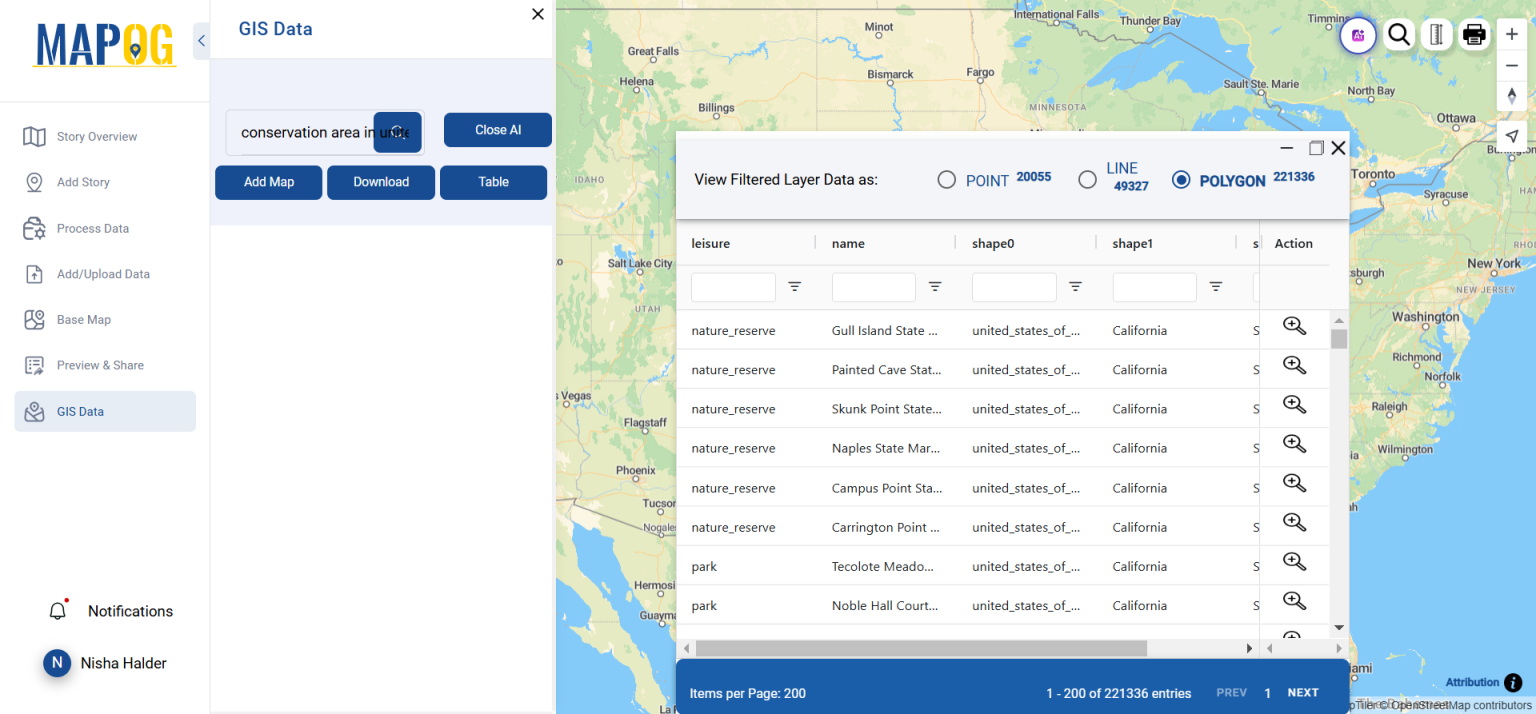Viewport: 1536px width, 714px height.
Task: Click the locate-me arrow icon
Action: [x=1511, y=136]
